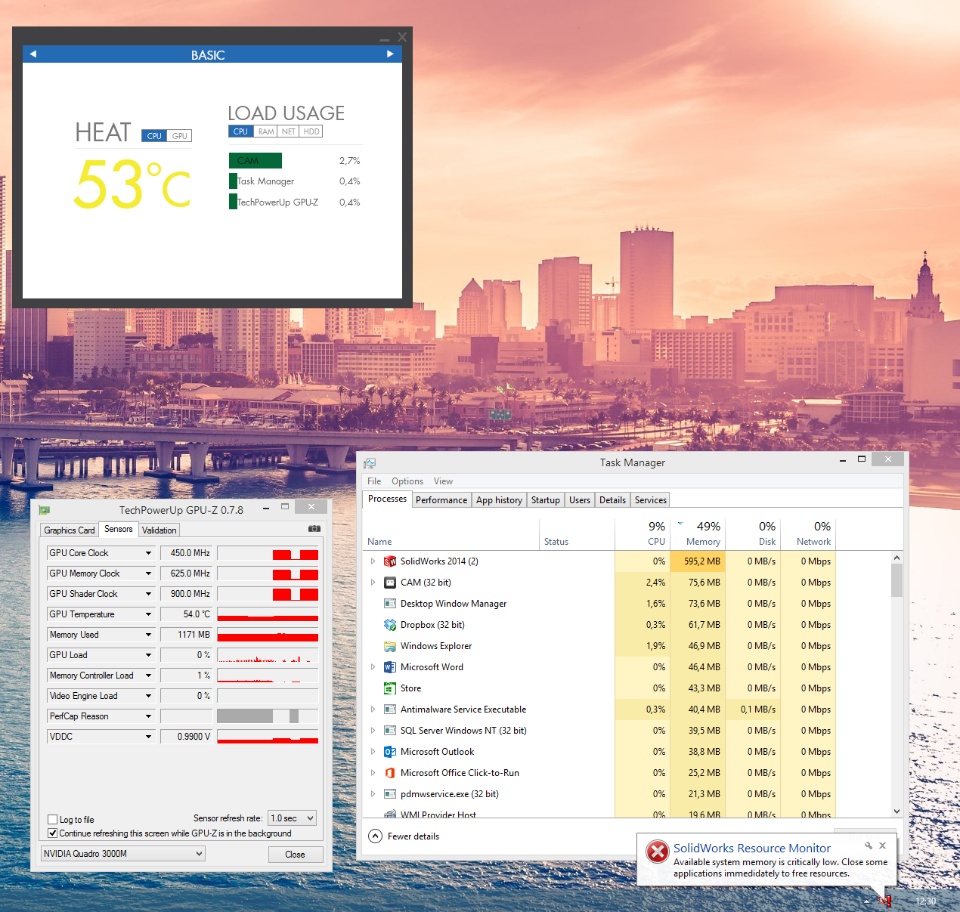Open the Memory Used sensor dropdown

[x=148, y=635]
